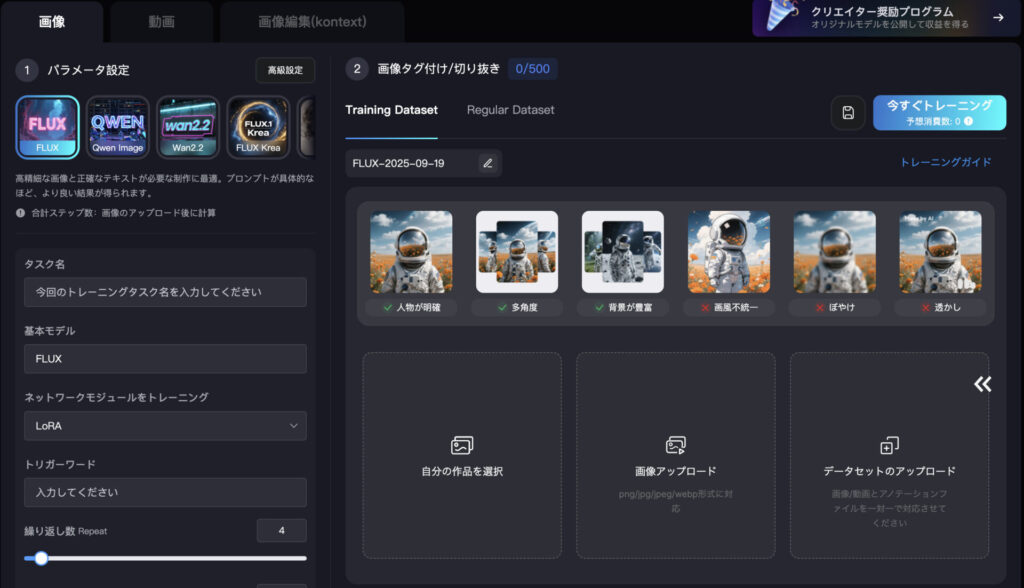Click the 繰り返し数 Repeat slider handle
This screenshot has width=1024, height=588.
[x=41, y=558]
